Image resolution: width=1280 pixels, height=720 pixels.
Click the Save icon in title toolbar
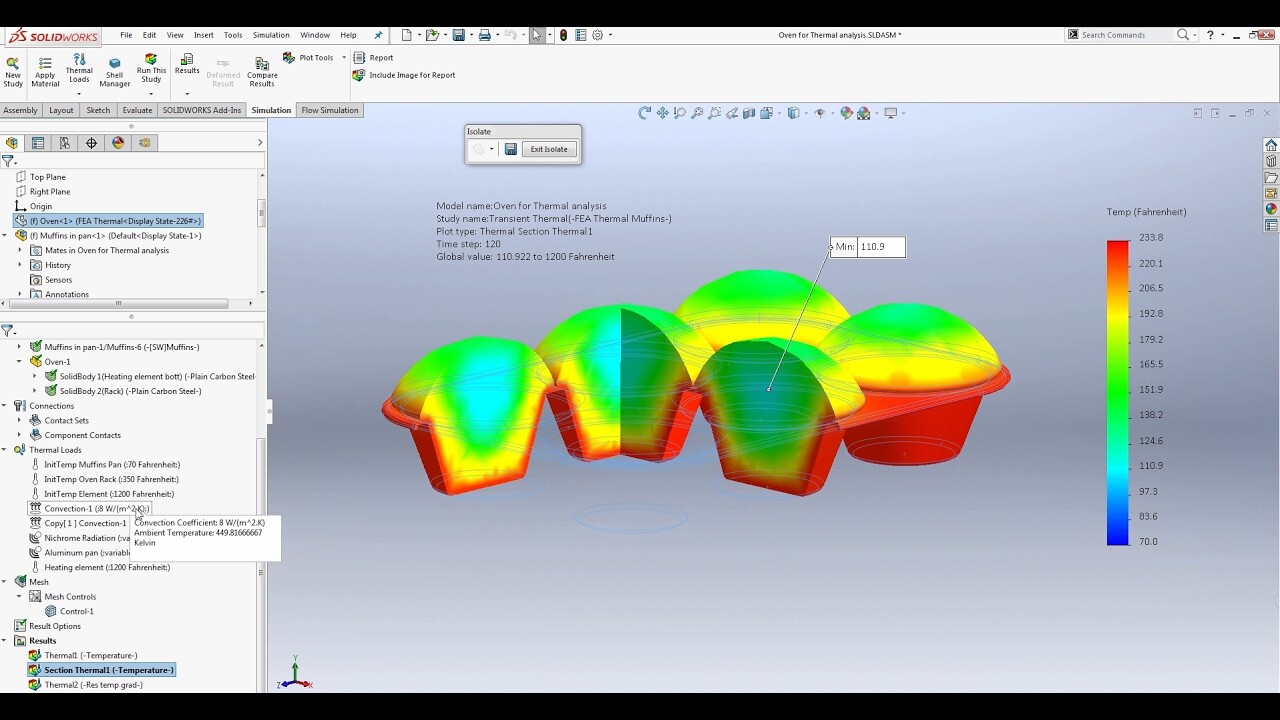458,35
